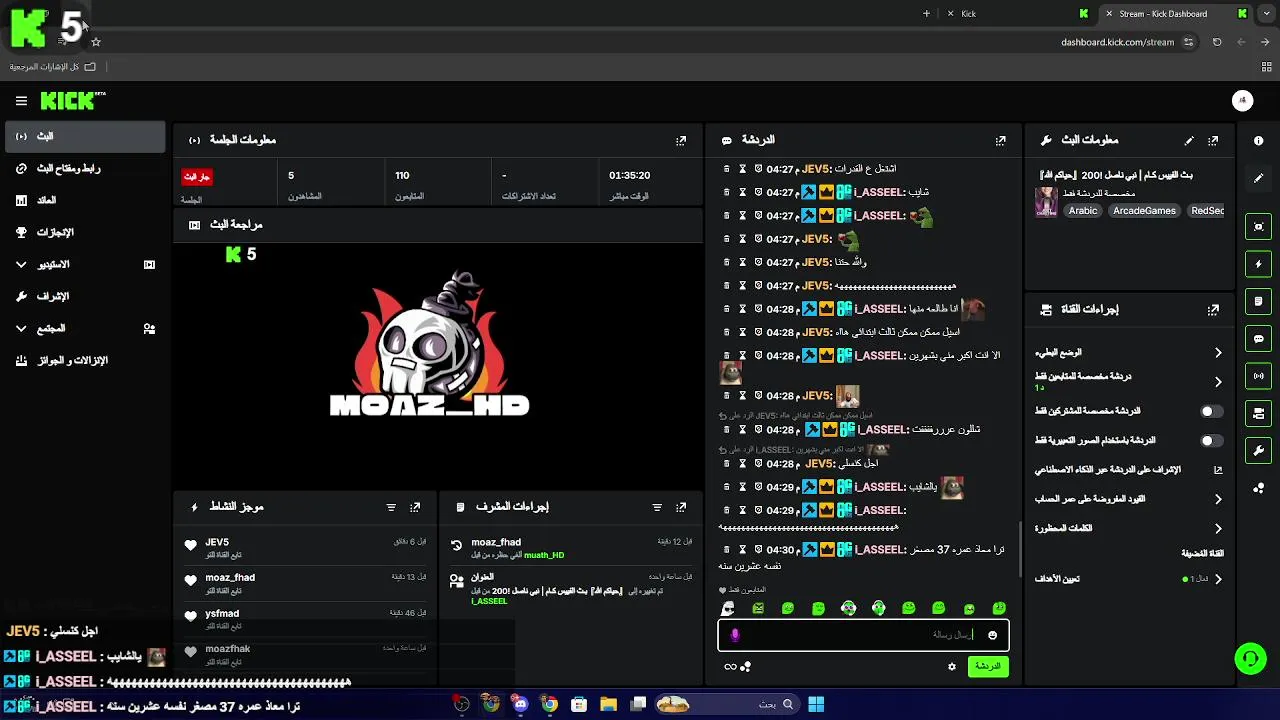Click the Windows Start button

tap(816, 705)
